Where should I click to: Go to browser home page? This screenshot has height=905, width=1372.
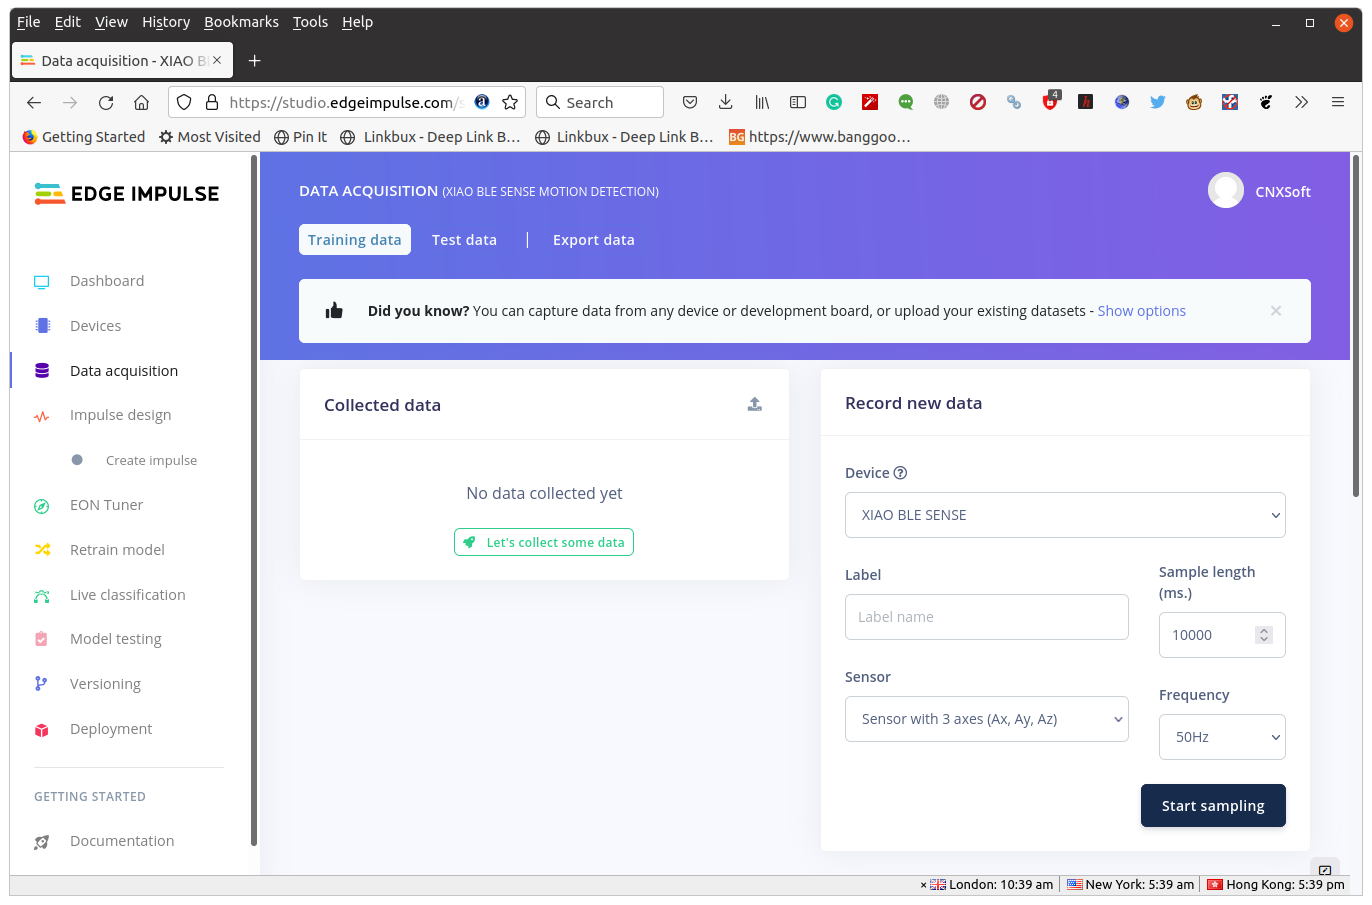click(x=142, y=102)
